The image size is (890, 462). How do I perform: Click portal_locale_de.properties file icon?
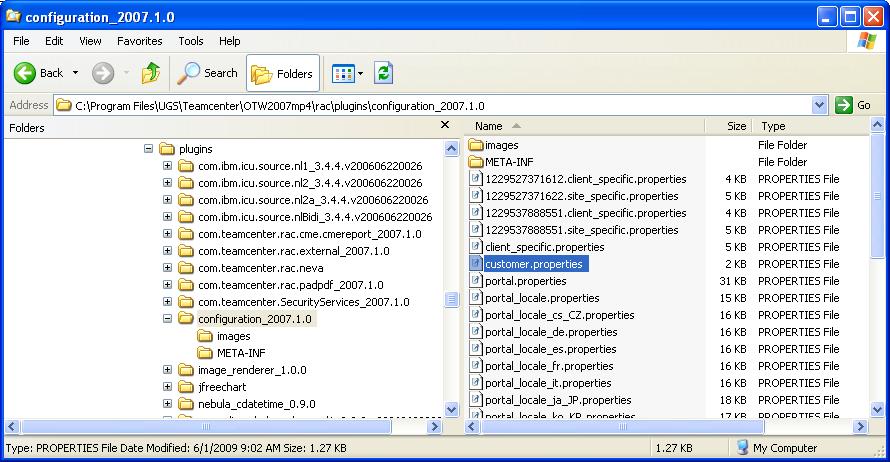click(x=476, y=332)
